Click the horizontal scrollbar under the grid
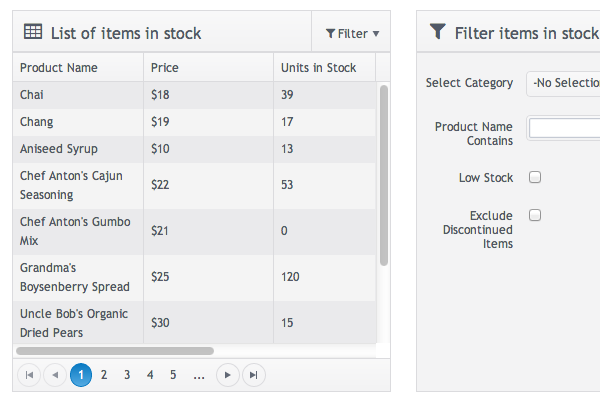Viewport: 600px width, 400px height. 115,351
